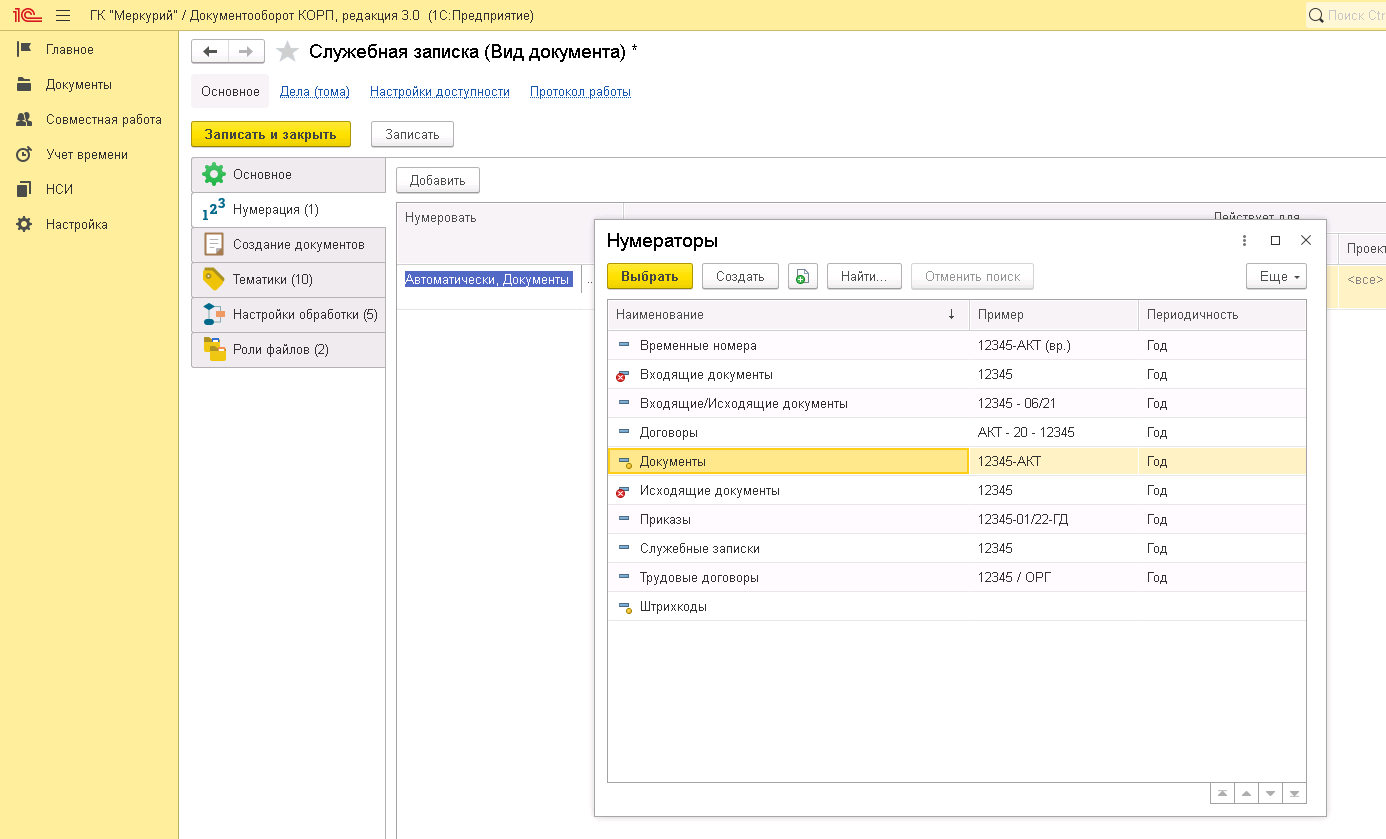1386x839 pixels.
Task: Open the Совместная работа section
Action: pos(103,120)
